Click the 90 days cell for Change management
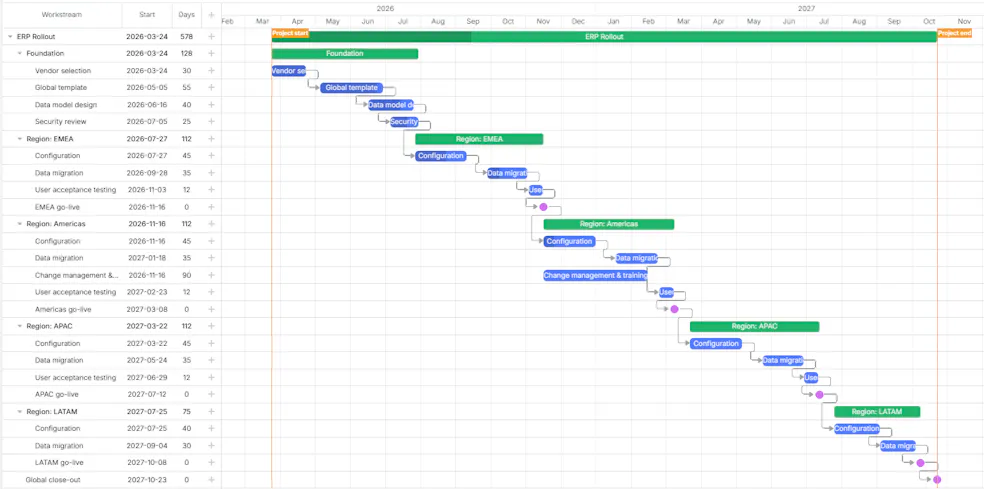Image resolution: width=984 pixels, height=489 pixels. tap(186, 275)
